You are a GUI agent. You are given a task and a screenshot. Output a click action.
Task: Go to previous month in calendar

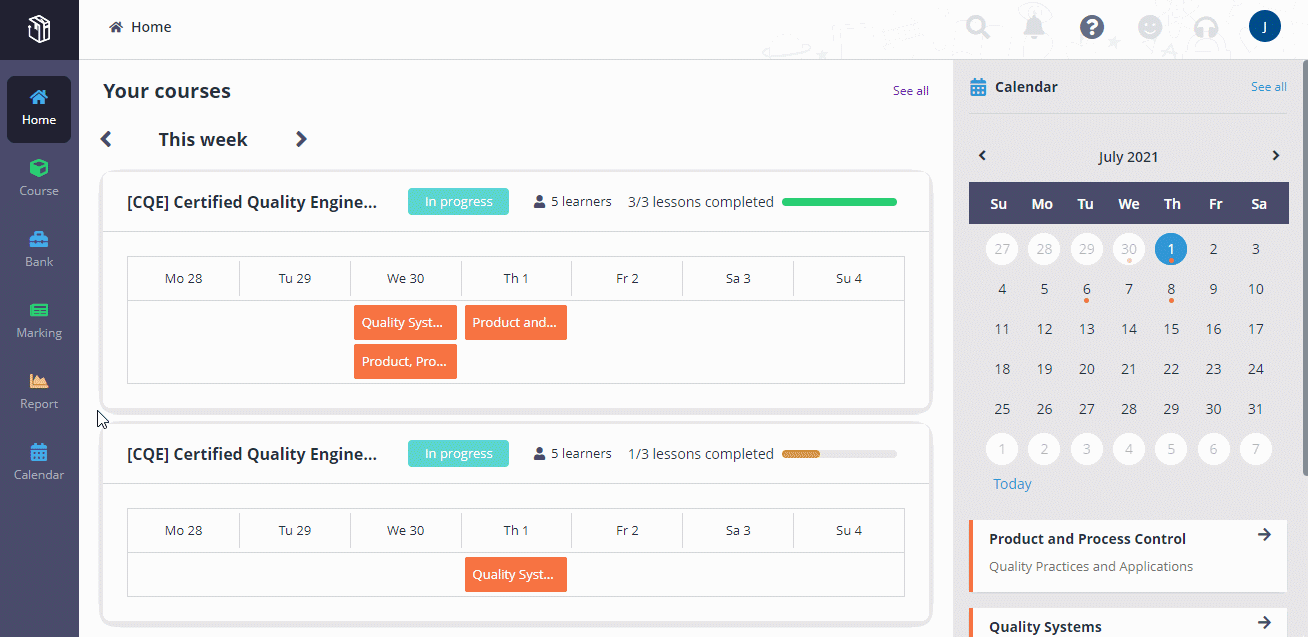pos(982,155)
